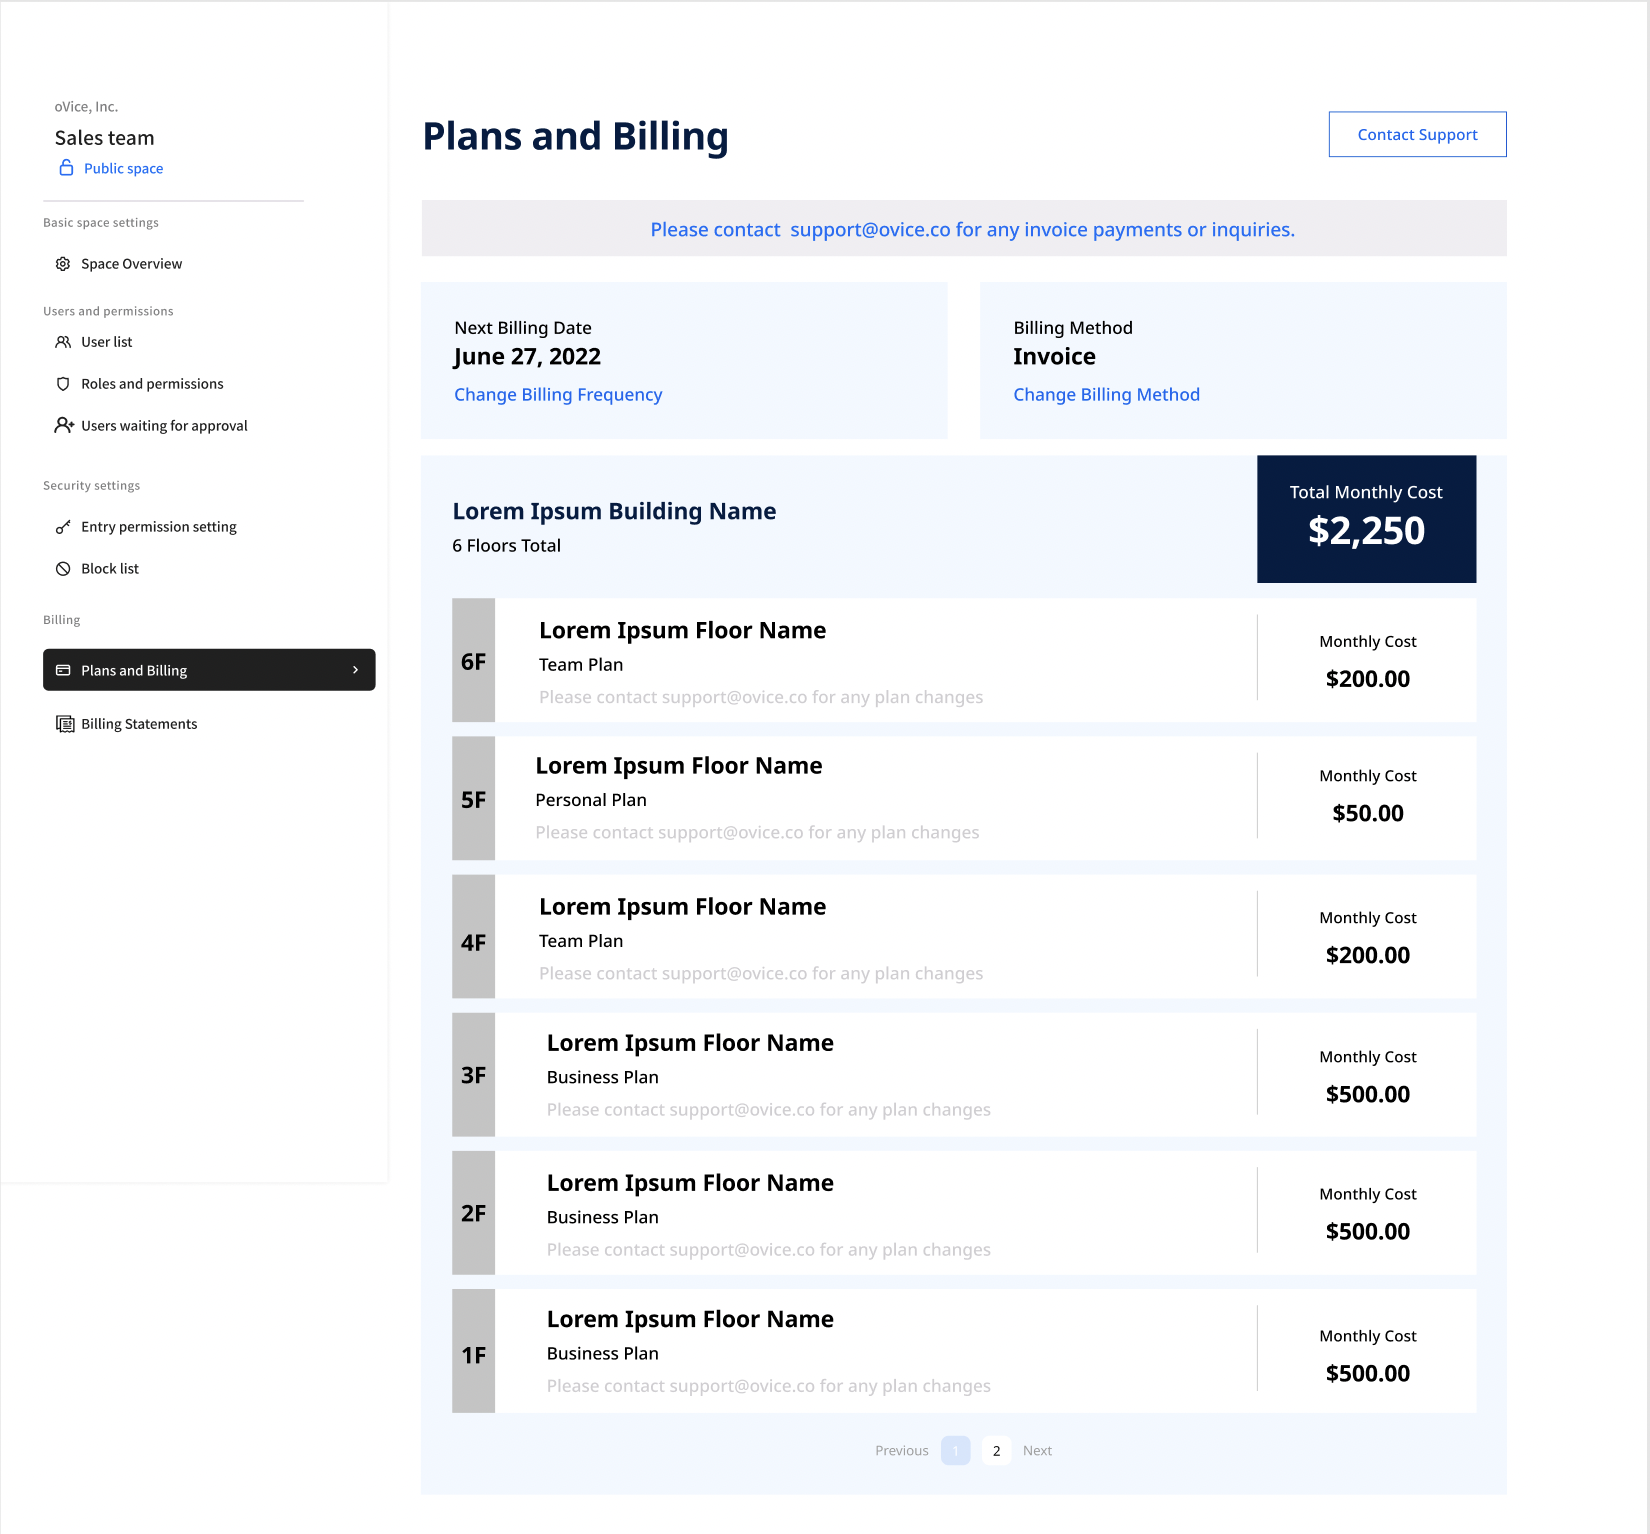The width and height of the screenshot is (1650, 1534).
Task: Select the 6F floor label
Action: (473, 661)
